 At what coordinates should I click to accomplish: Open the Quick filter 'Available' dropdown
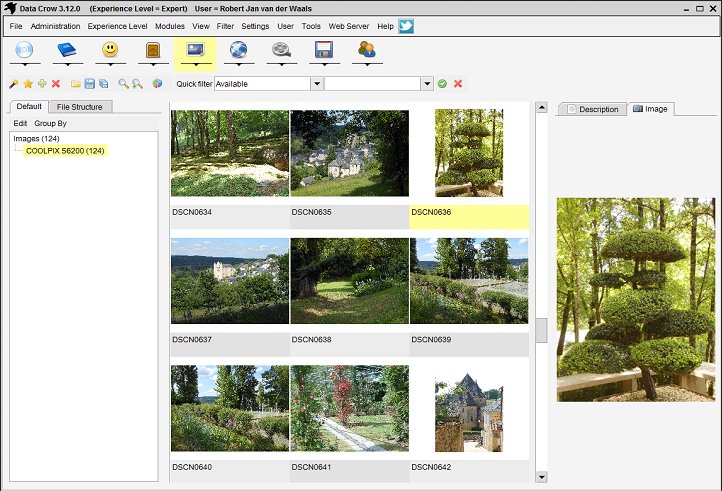click(x=317, y=84)
